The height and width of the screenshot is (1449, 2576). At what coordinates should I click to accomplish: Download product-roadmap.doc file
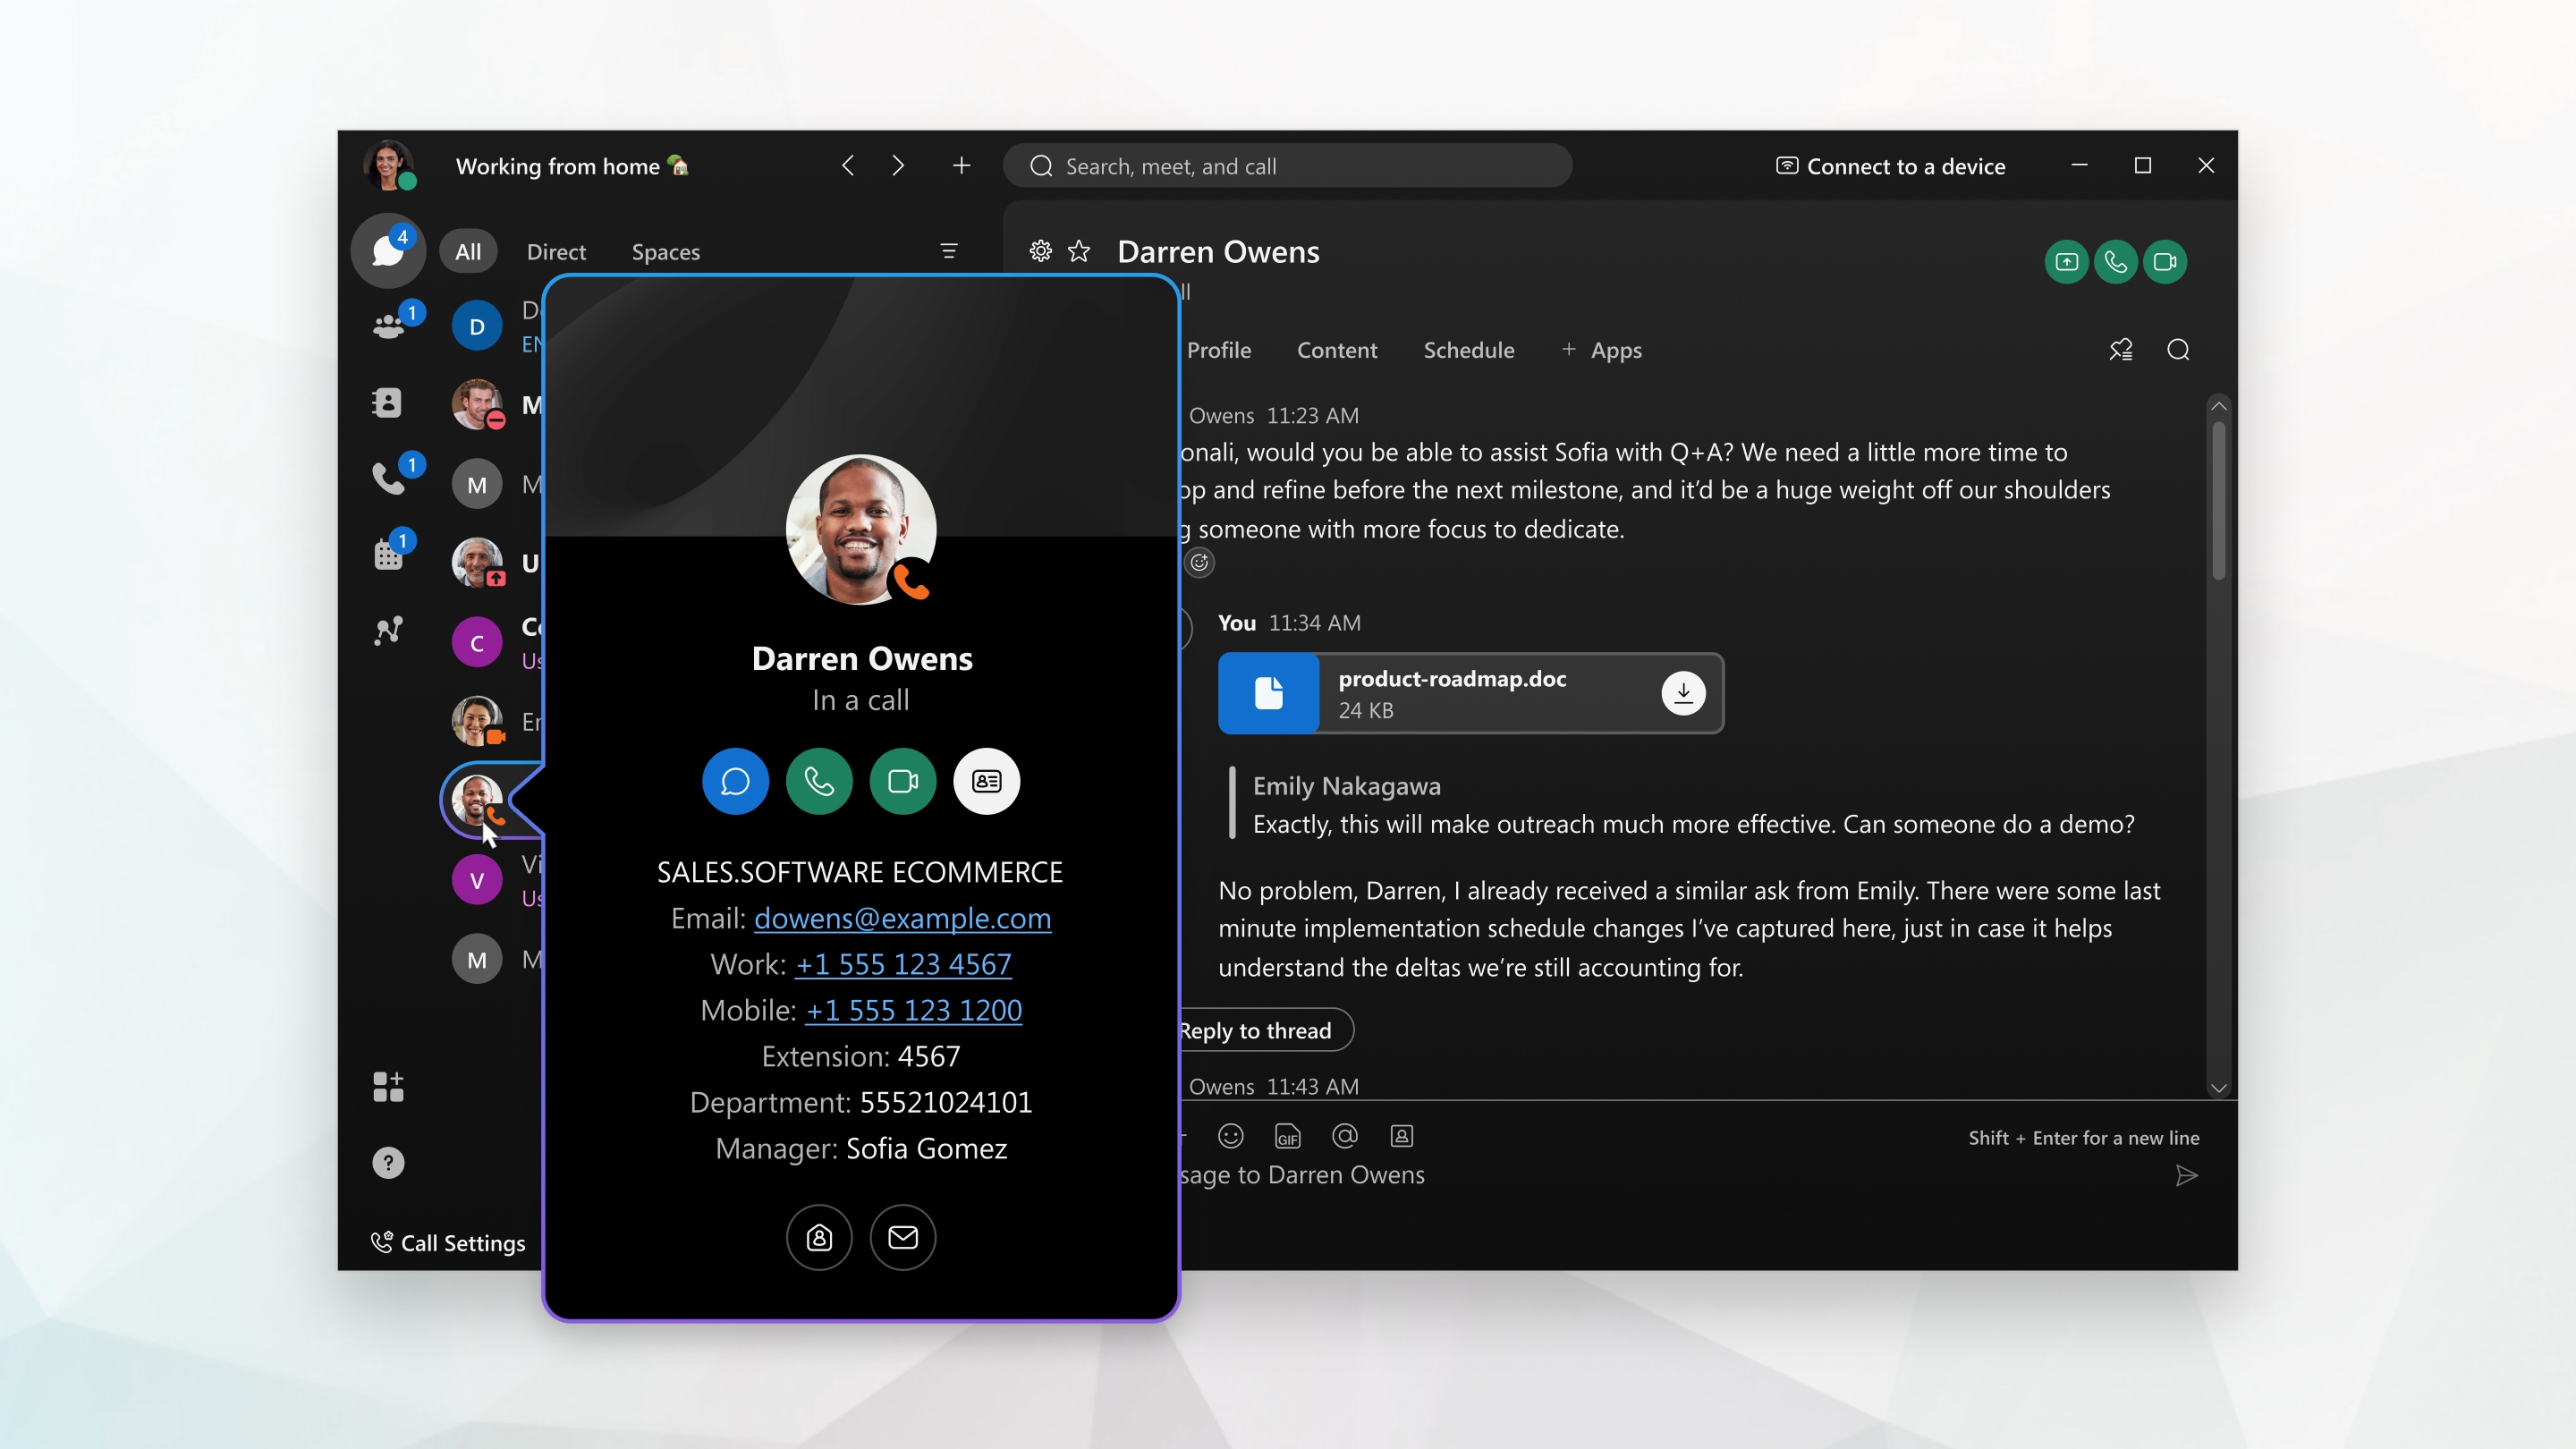click(1683, 692)
